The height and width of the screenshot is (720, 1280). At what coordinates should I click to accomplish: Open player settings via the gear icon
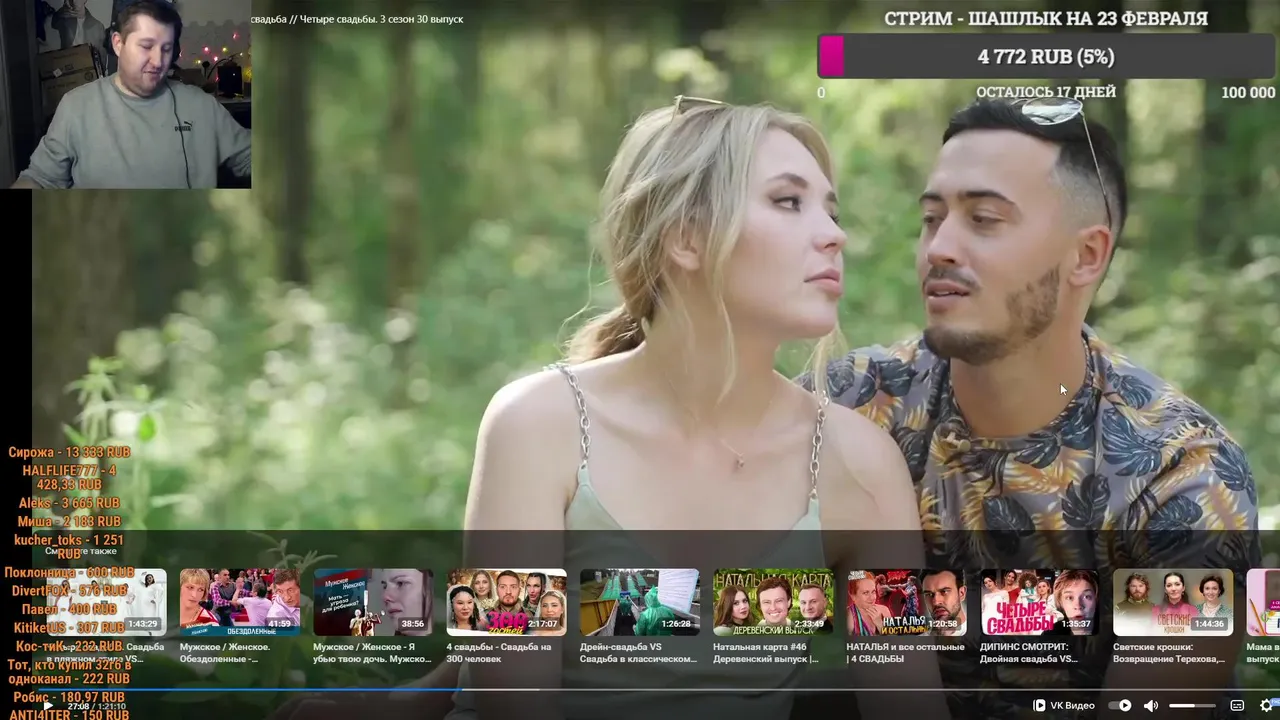point(1267,706)
